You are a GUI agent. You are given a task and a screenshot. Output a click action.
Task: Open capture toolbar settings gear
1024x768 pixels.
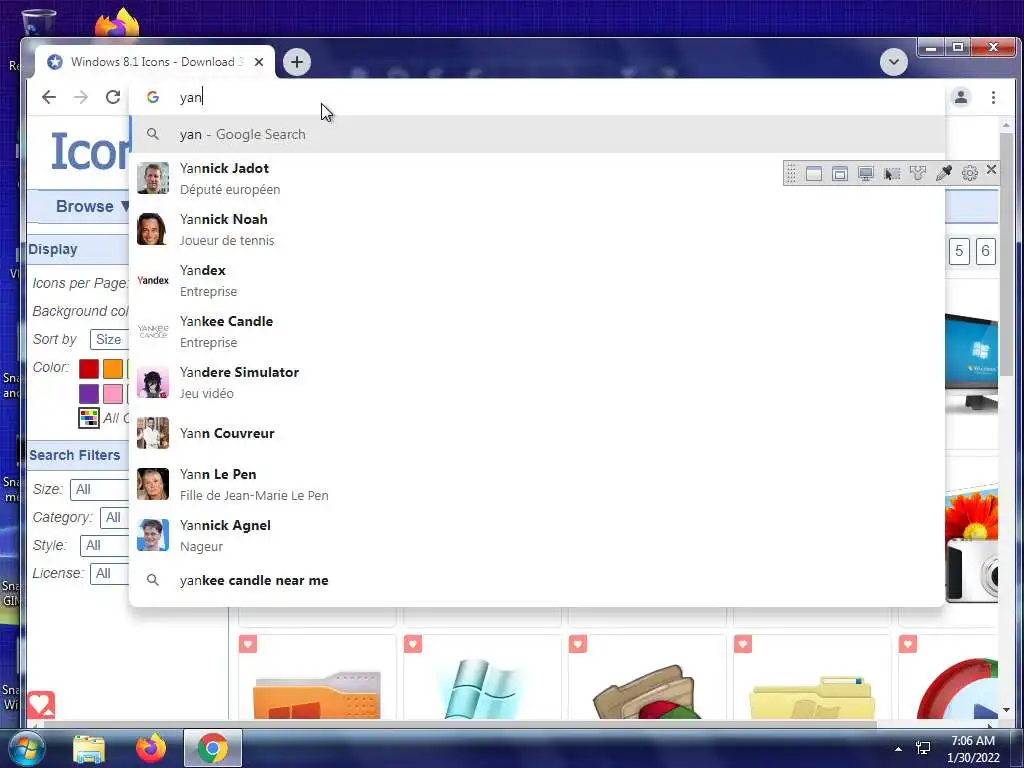click(970, 173)
